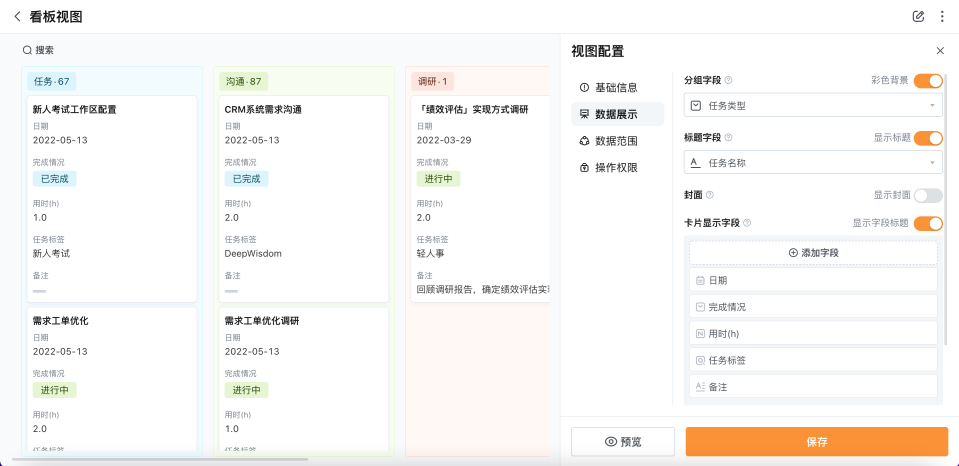959x466 pixels.
Task: Select the 日期 card field row
Action: click(x=813, y=280)
